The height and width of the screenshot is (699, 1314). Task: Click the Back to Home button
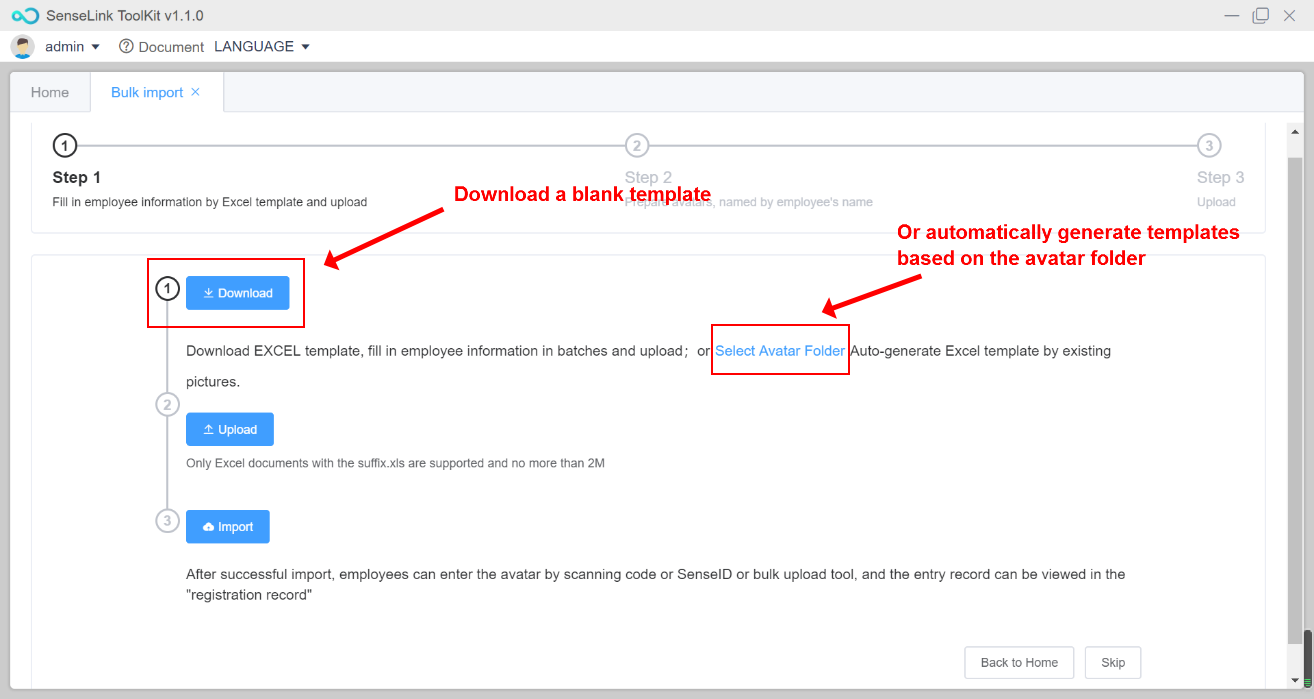coord(1019,662)
